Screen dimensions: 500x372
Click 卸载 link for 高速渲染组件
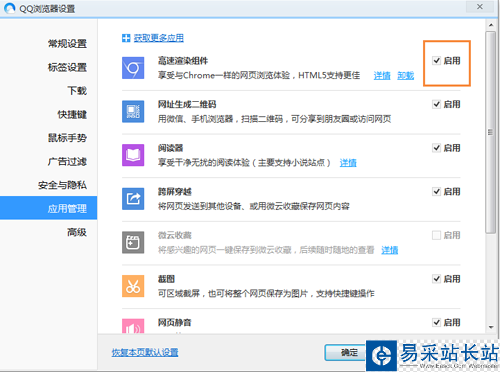click(x=406, y=76)
